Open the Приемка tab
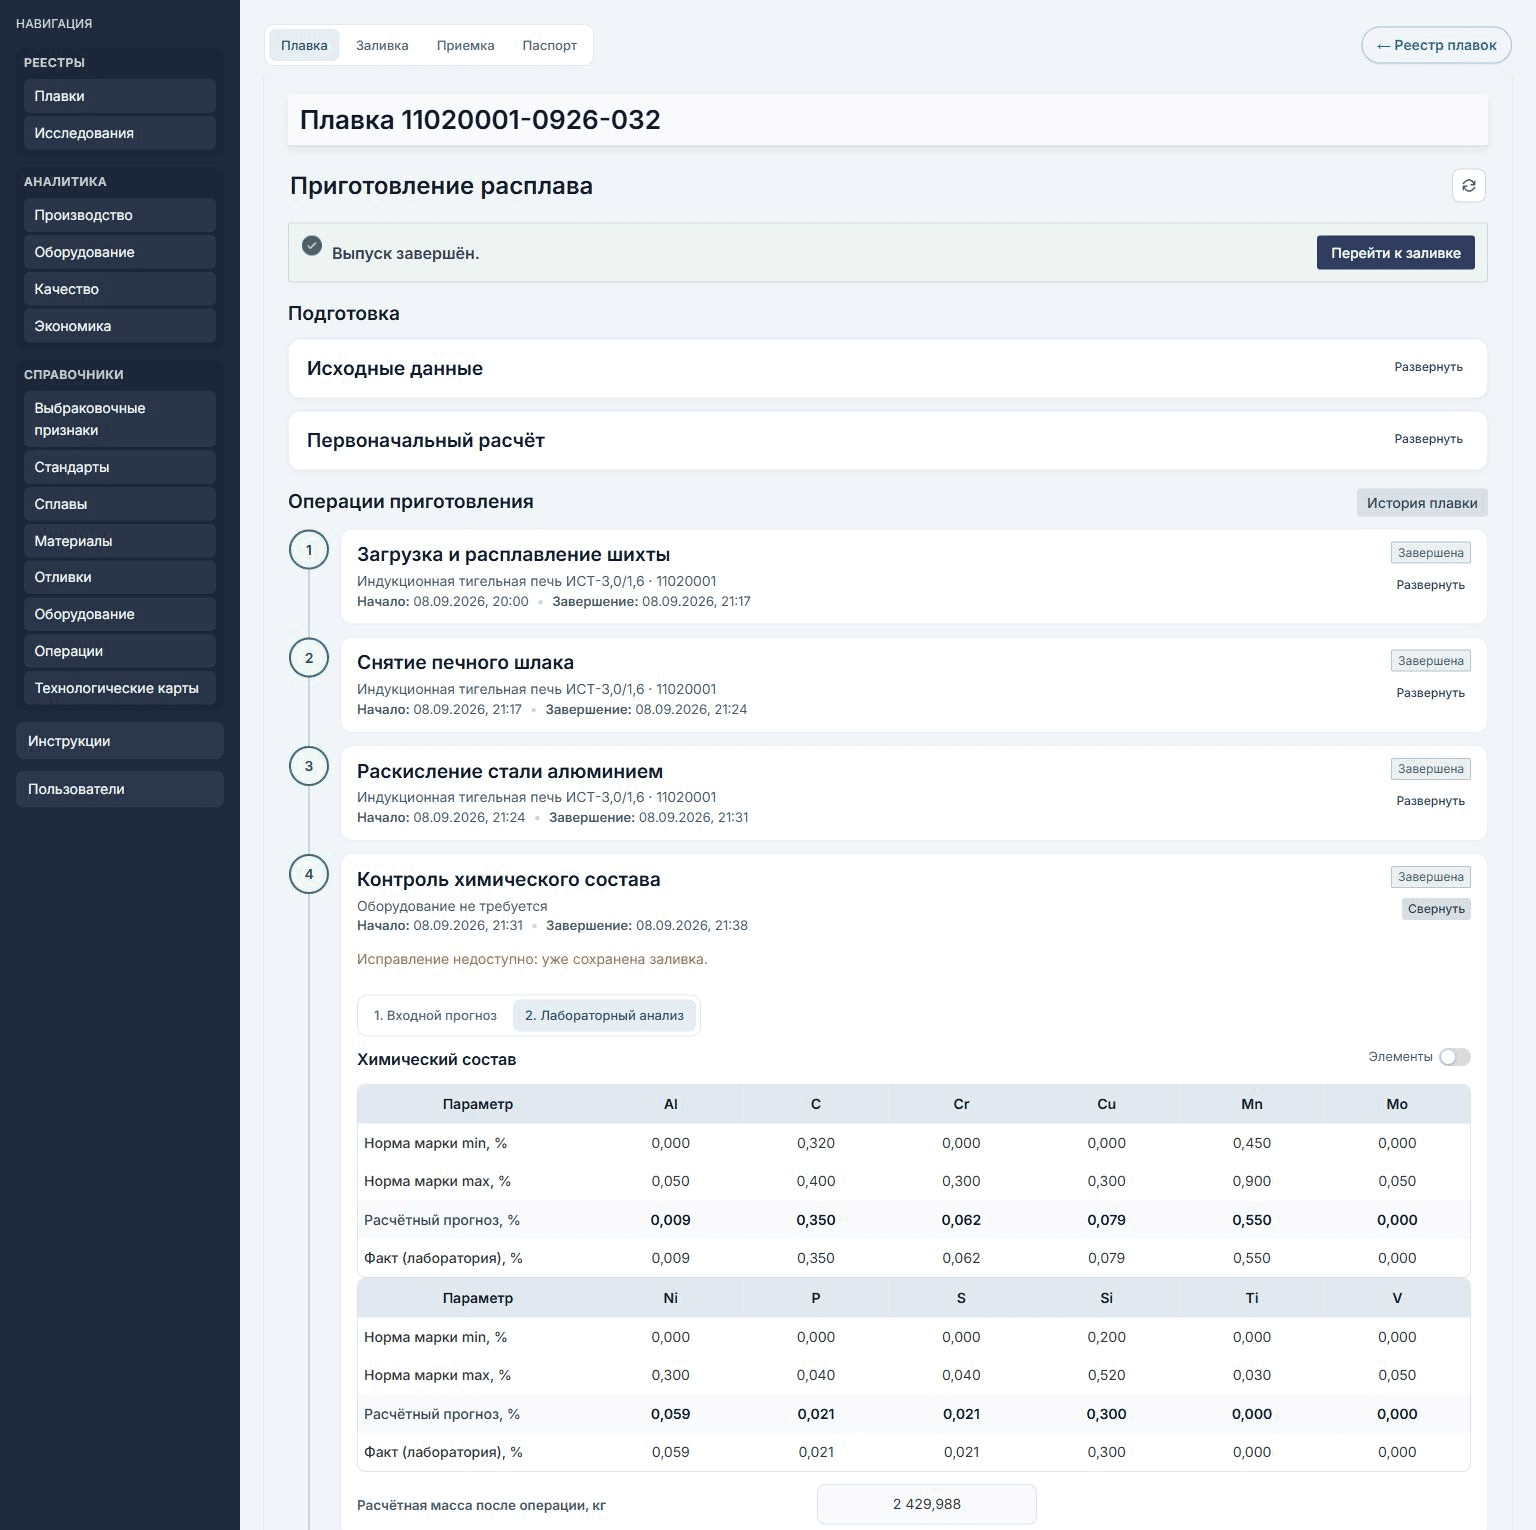The height and width of the screenshot is (1530, 1536). click(465, 45)
